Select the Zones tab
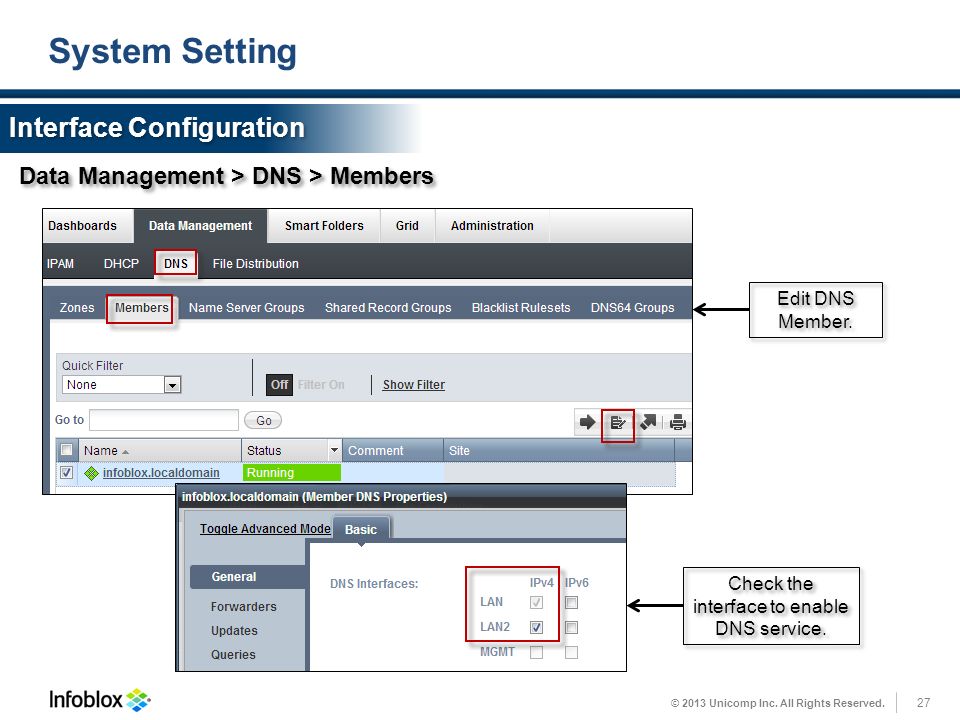The width and height of the screenshot is (960, 720). [x=77, y=308]
